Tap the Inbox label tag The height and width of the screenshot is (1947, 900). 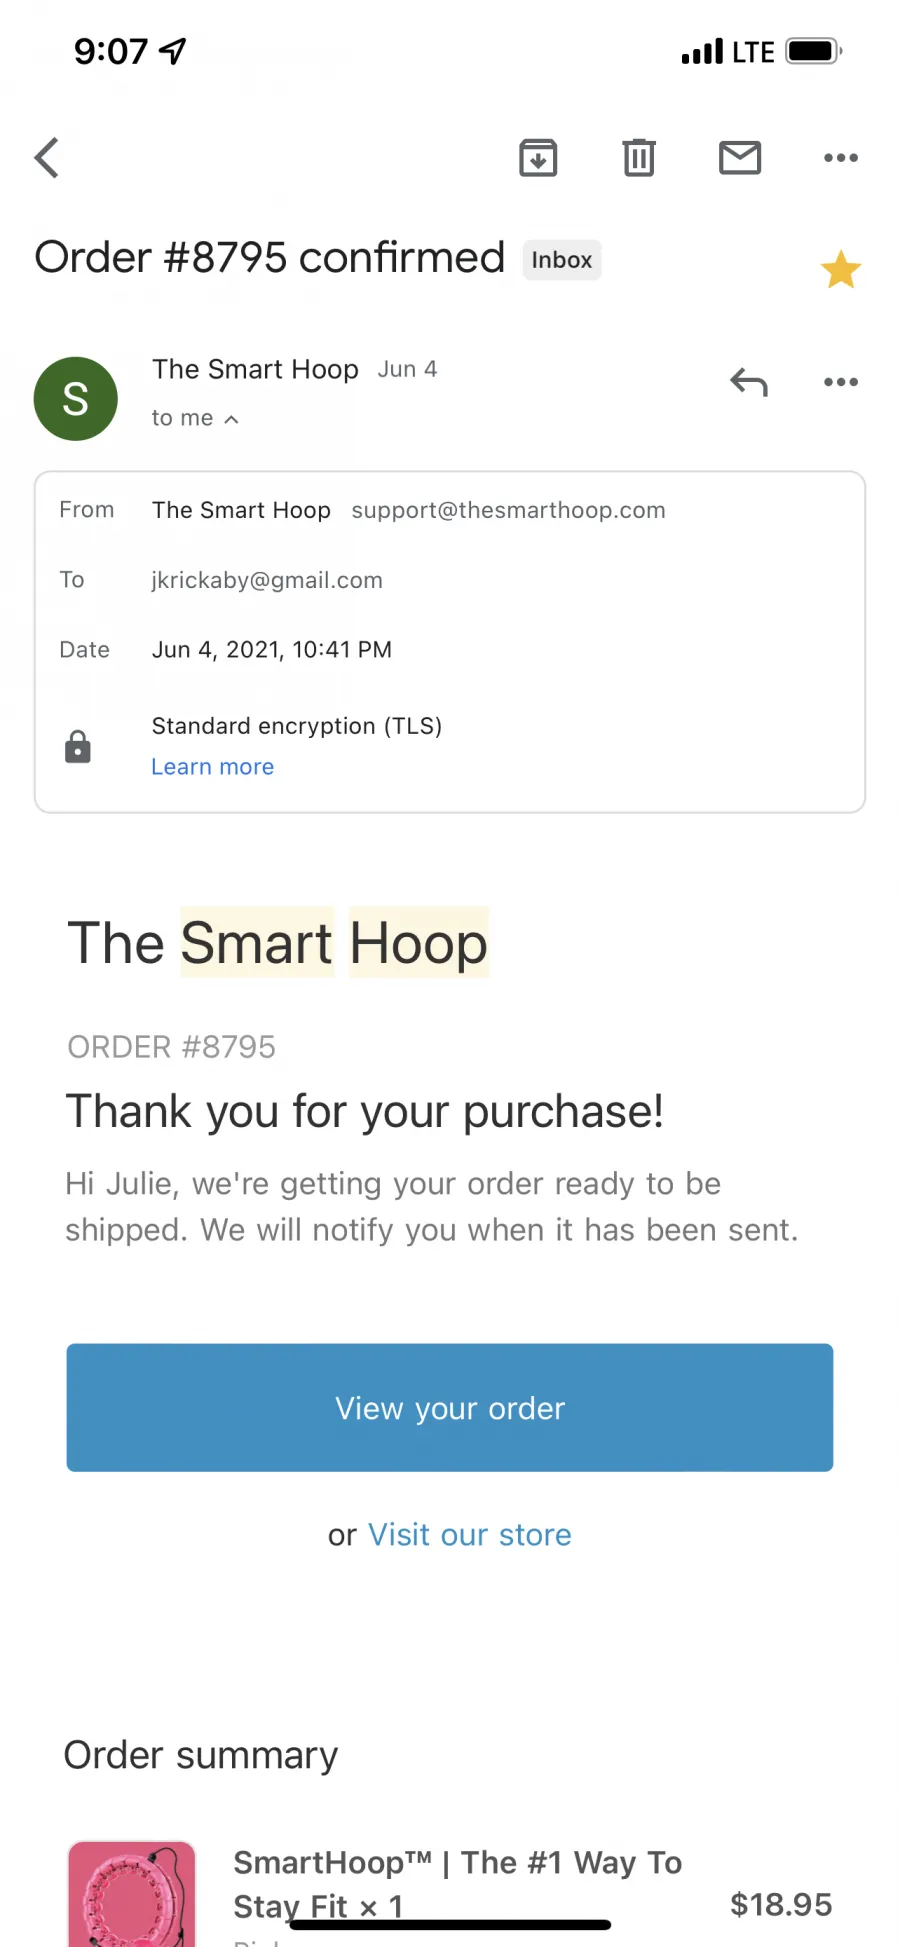coord(562,260)
